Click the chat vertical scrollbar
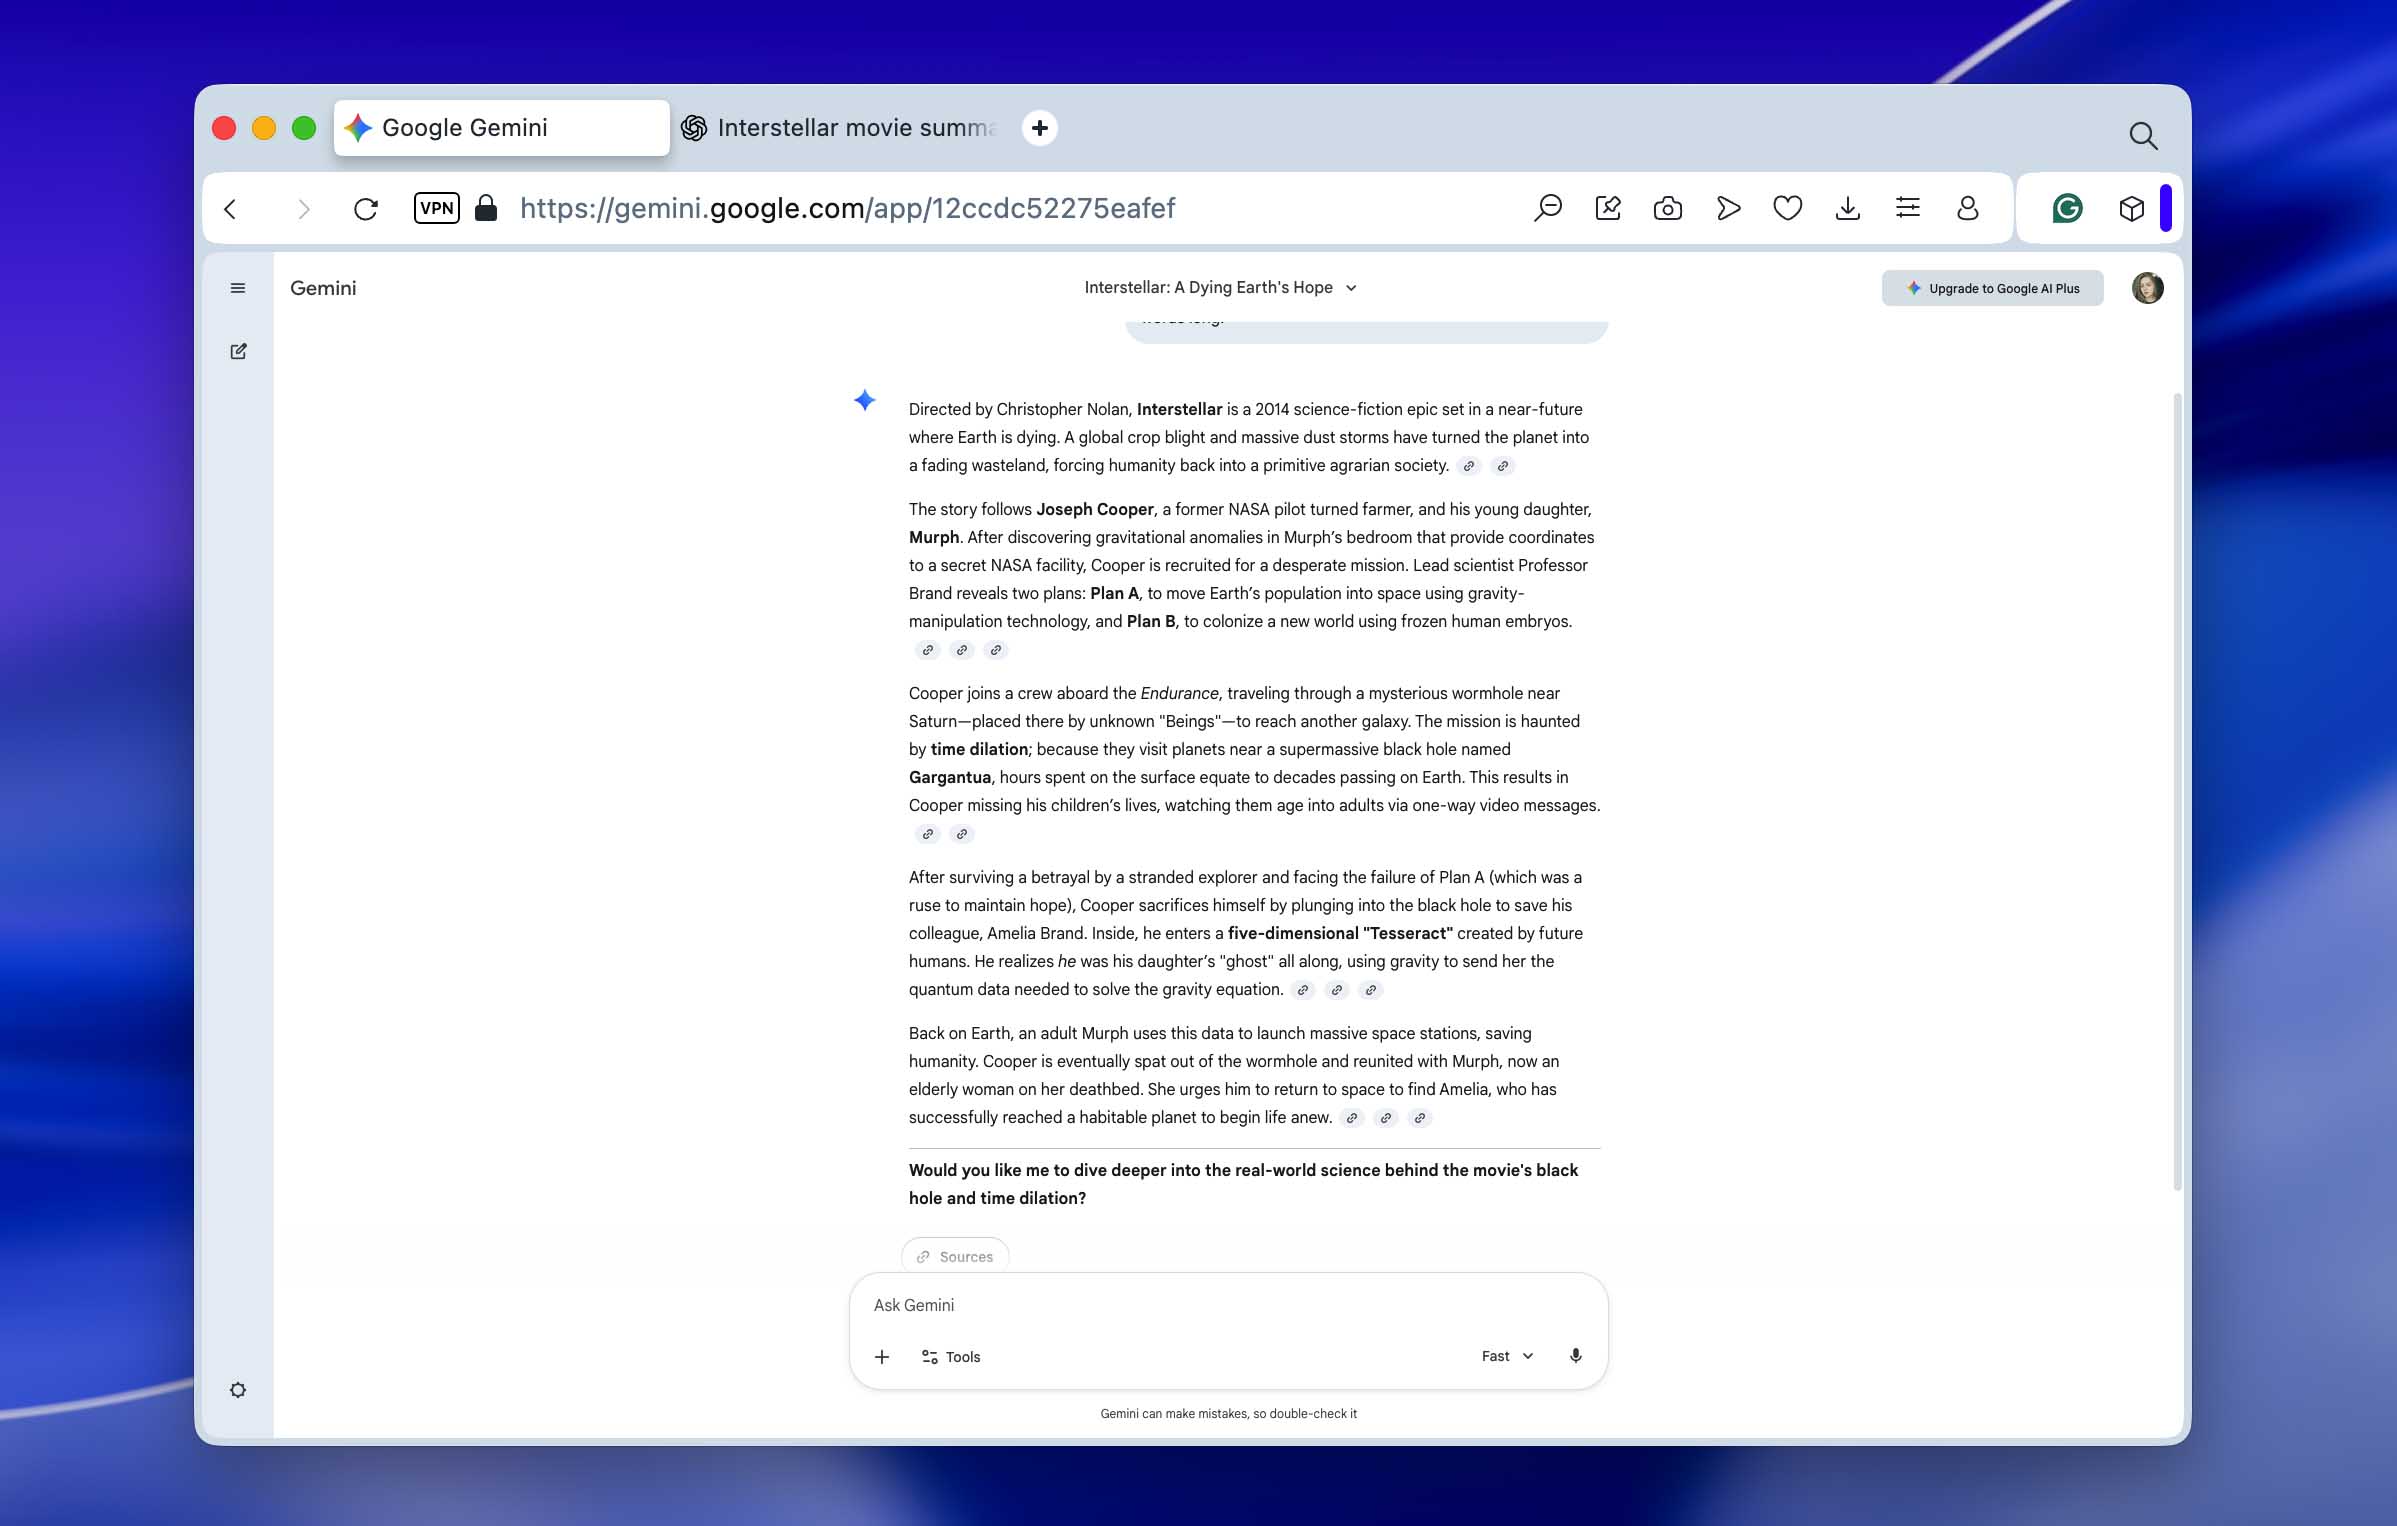 pyautogui.click(x=2177, y=790)
